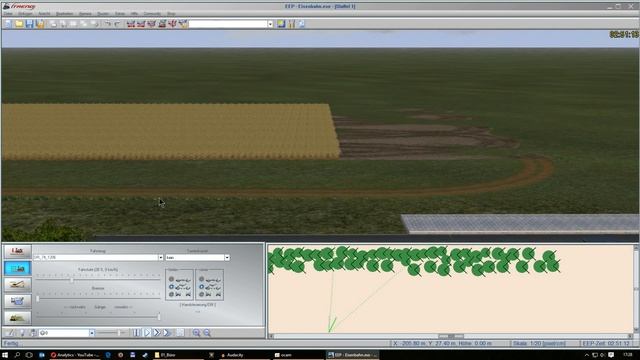The height and width of the screenshot is (360, 640).
Task: Open the Community menu
Action: (152, 14)
